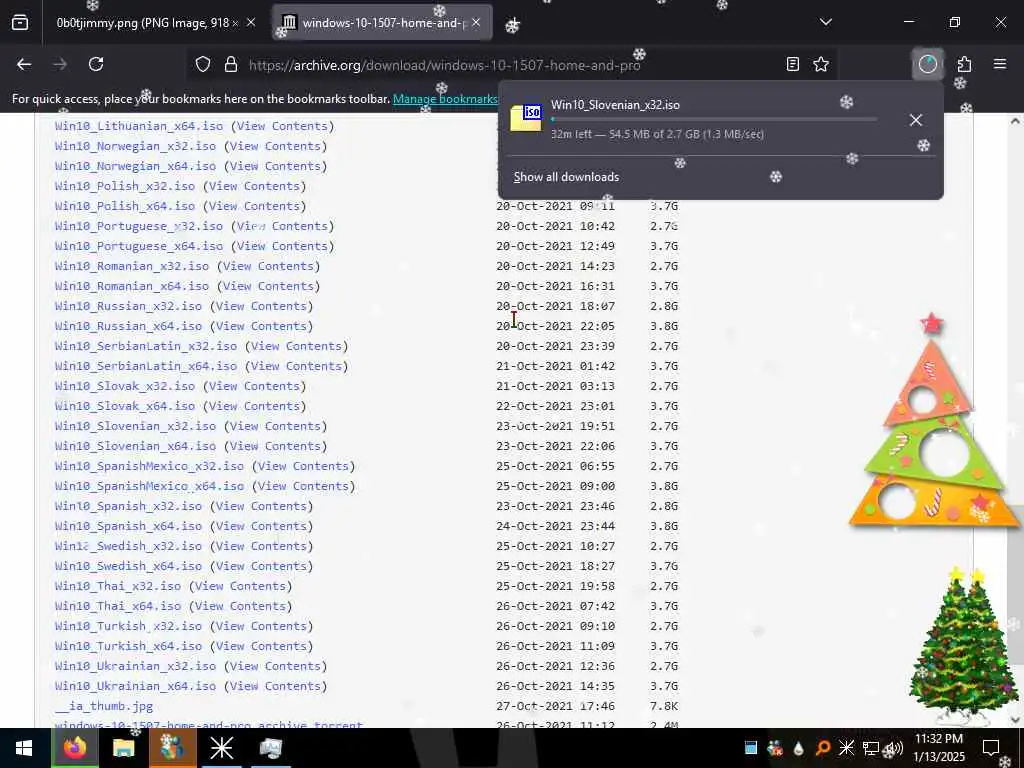The image size is (1024, 768).
Task: Open Win10_Swedish_x64.iso
Action: click(129, 566)
